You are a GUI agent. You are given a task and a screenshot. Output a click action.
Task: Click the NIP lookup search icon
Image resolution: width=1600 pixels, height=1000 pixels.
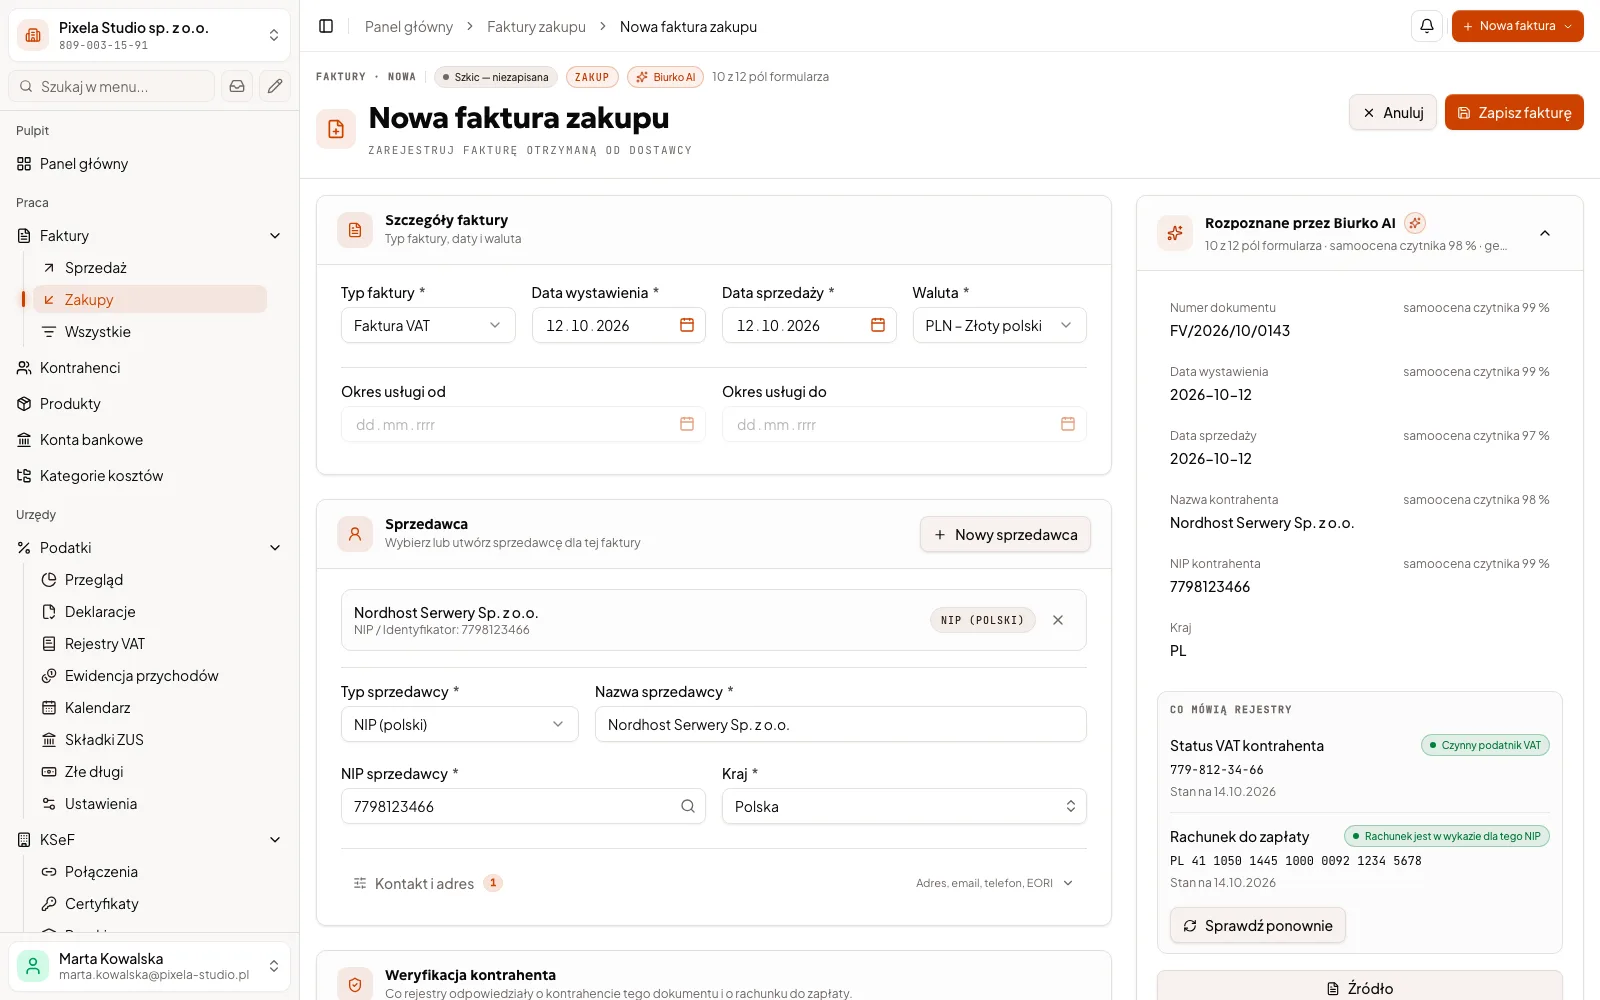(x=688, y=806)
